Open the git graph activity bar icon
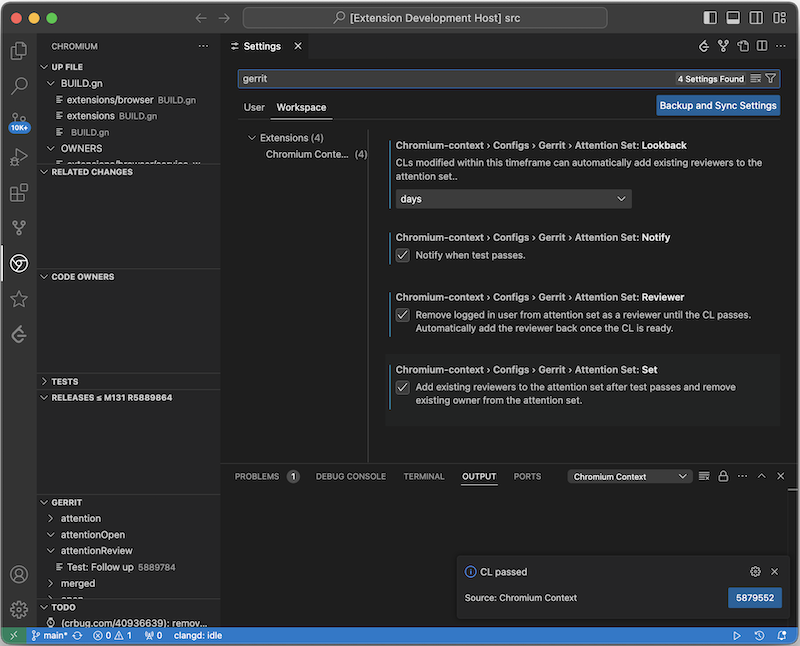 point(19,228)
